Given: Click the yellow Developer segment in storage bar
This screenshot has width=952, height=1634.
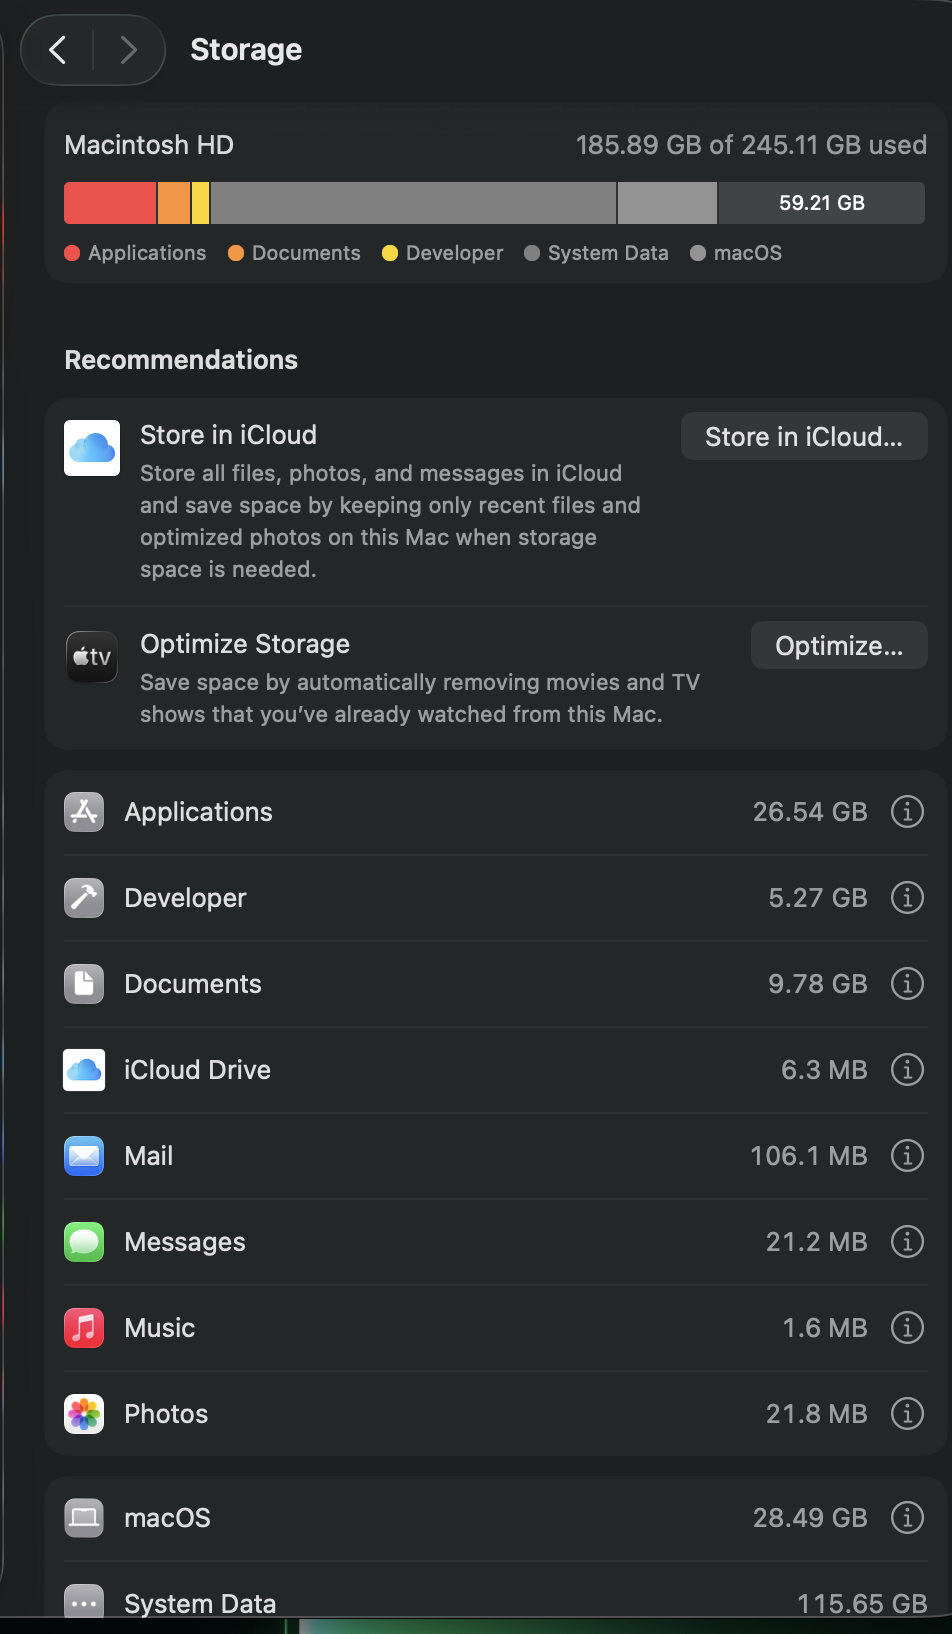Looking at the screenshot, I should click(x=200, y=203).
